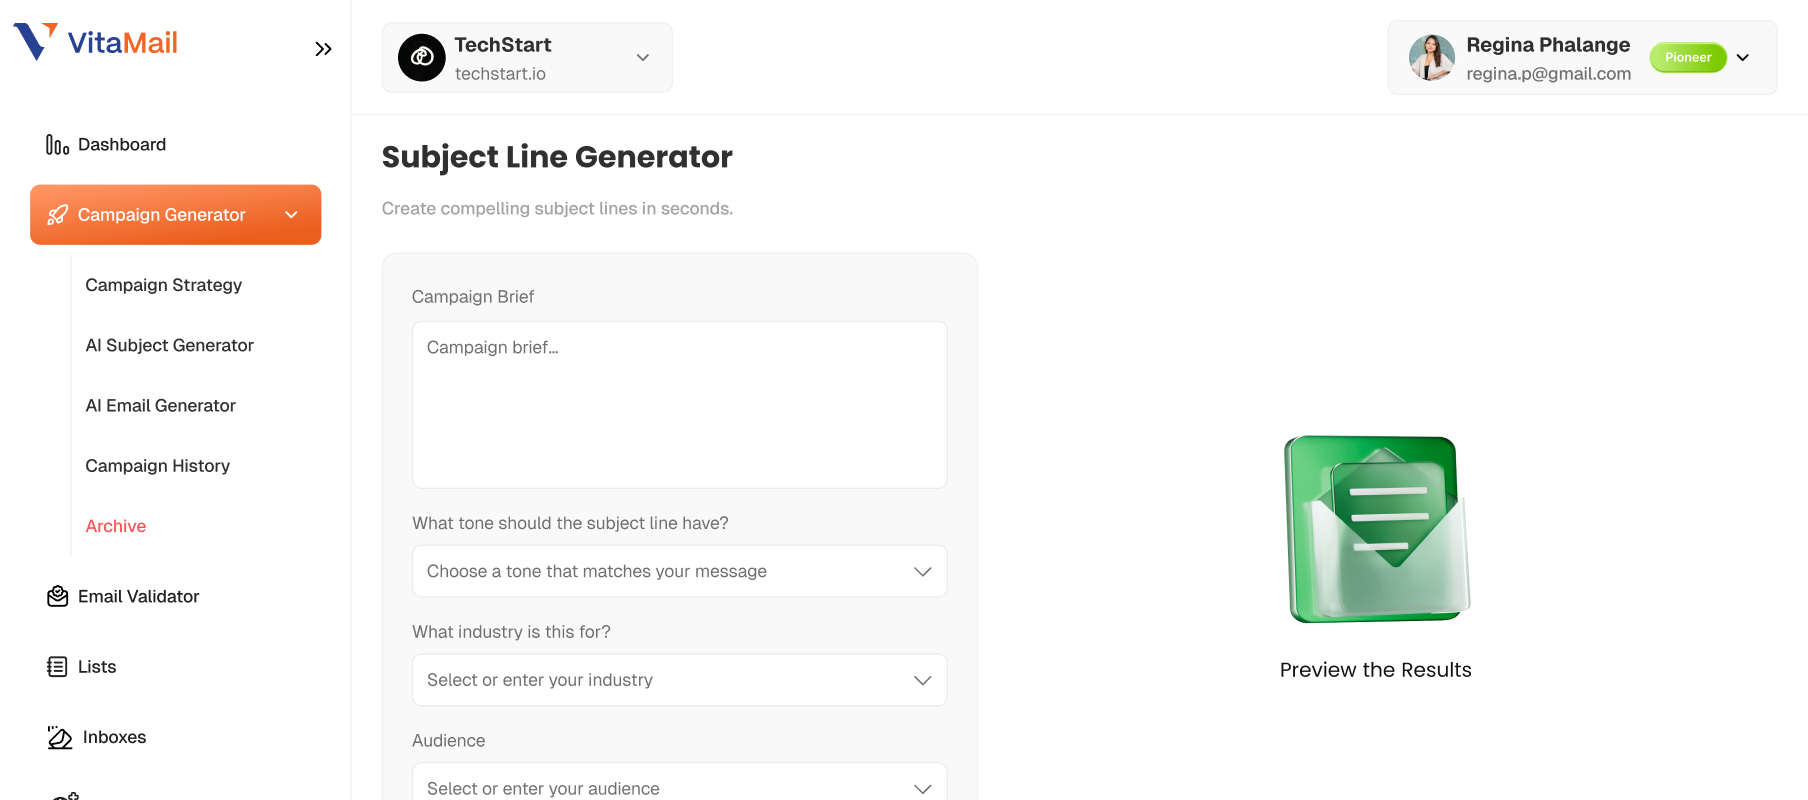The image size is (1808, 800).
Task: Open the Archive link in sidebar
Action: (116, 526)
